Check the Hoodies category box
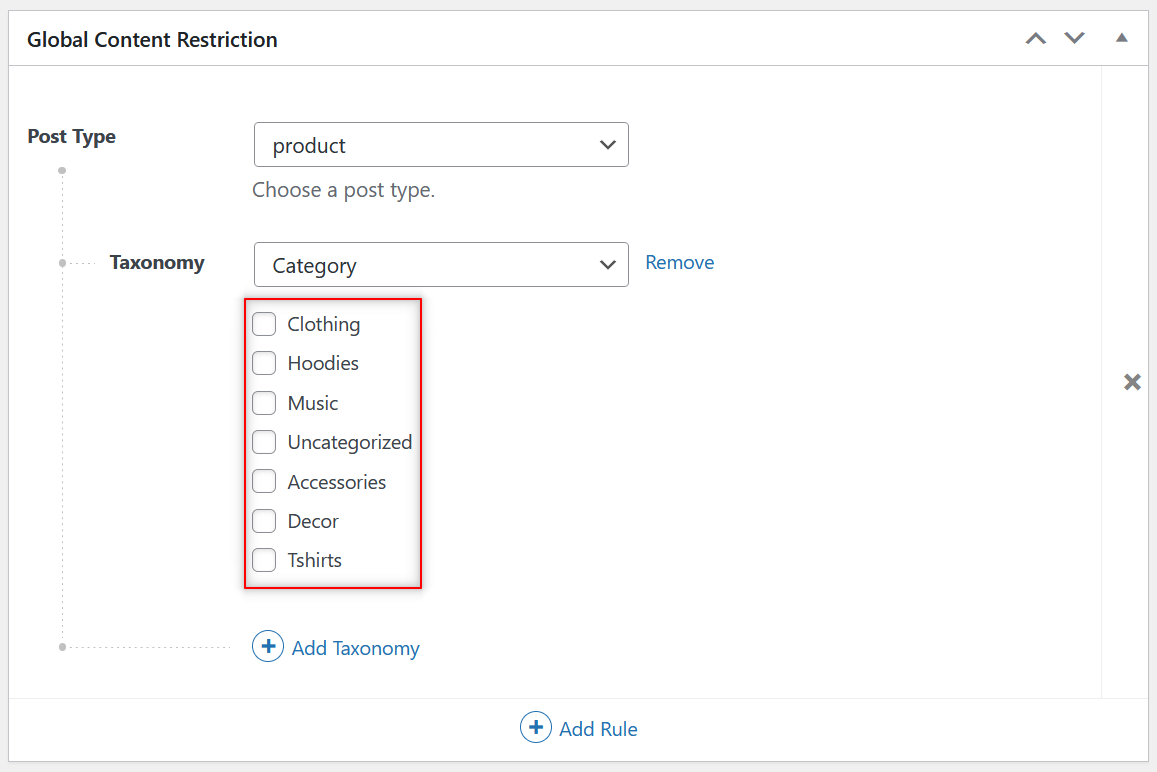Viewport: 1157px width, 772px height. pyautogui.click(x=264, y=363)
